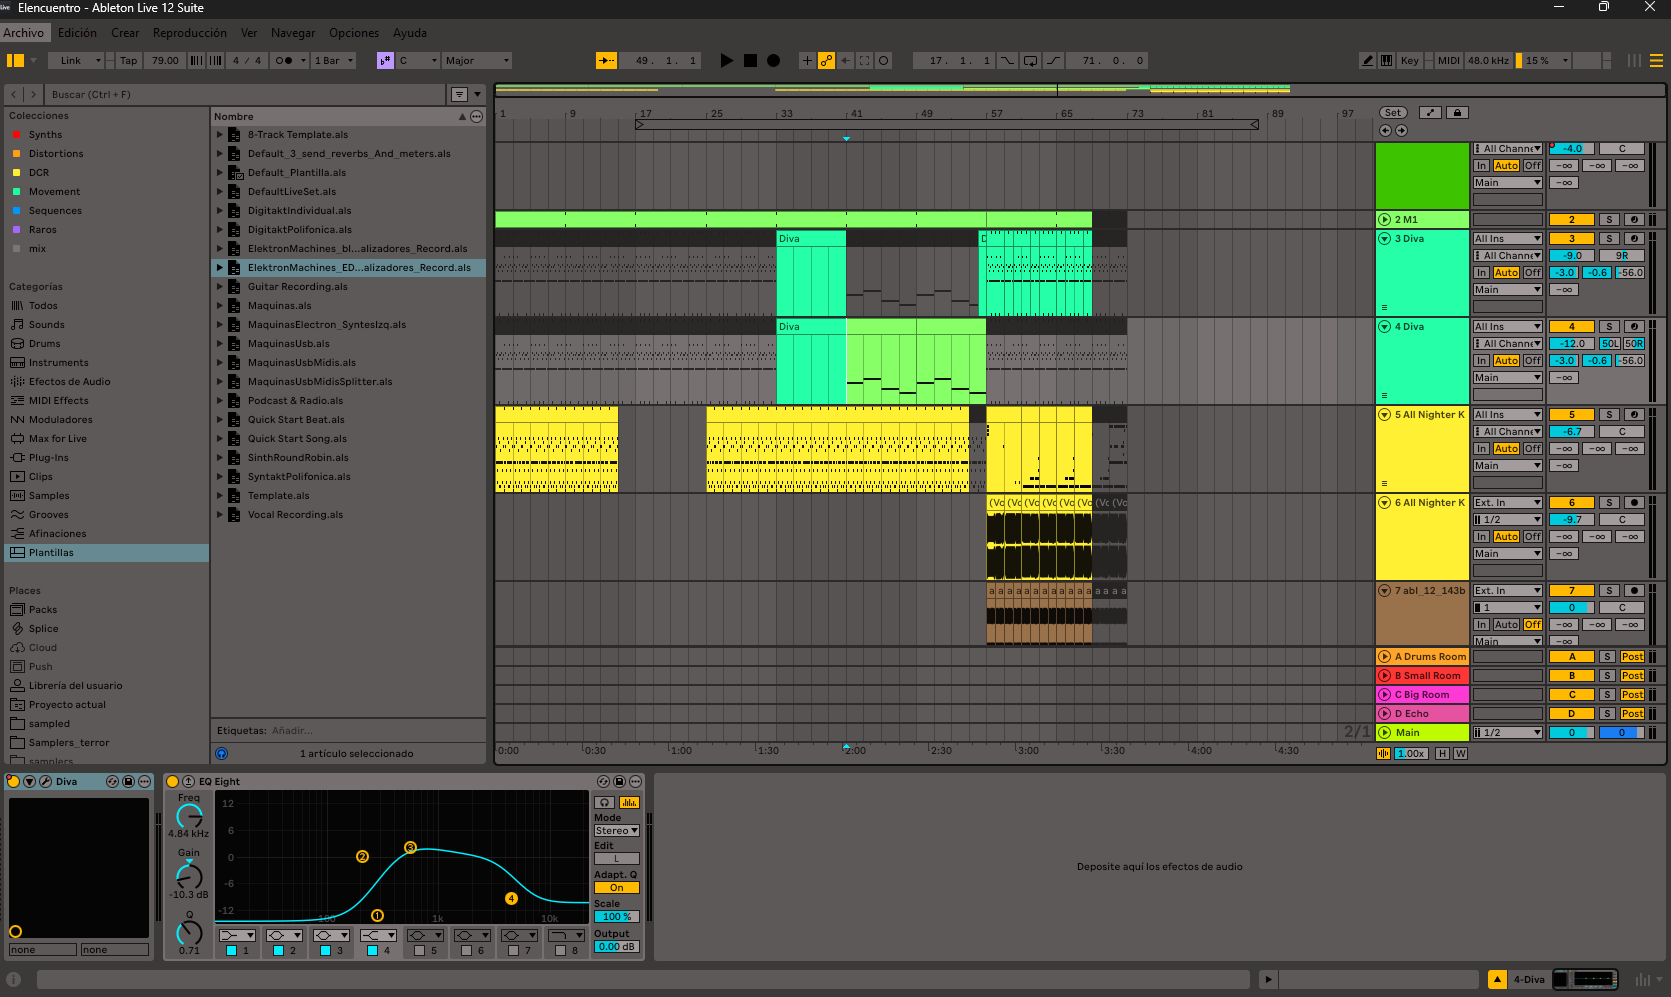Toggle track 3 Diva activator button
Screen dimensions: 1671x997
tap(1571, 239)
